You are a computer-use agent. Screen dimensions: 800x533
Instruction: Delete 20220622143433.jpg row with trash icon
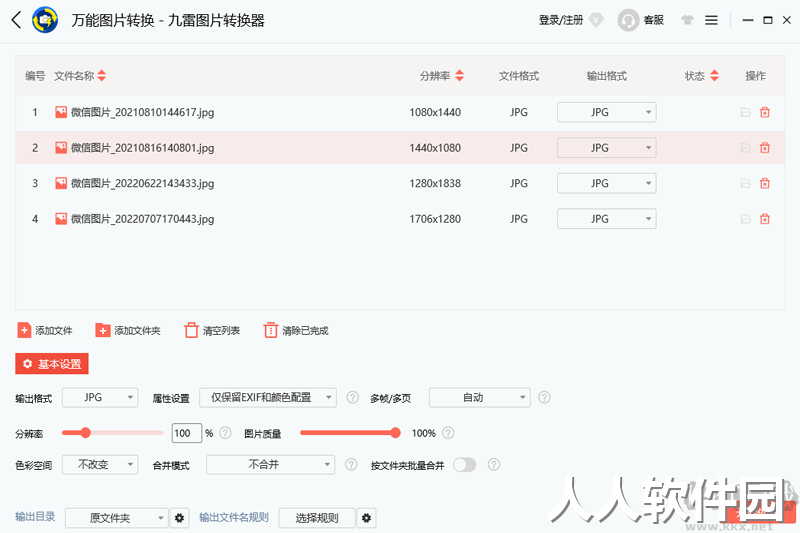764,183
